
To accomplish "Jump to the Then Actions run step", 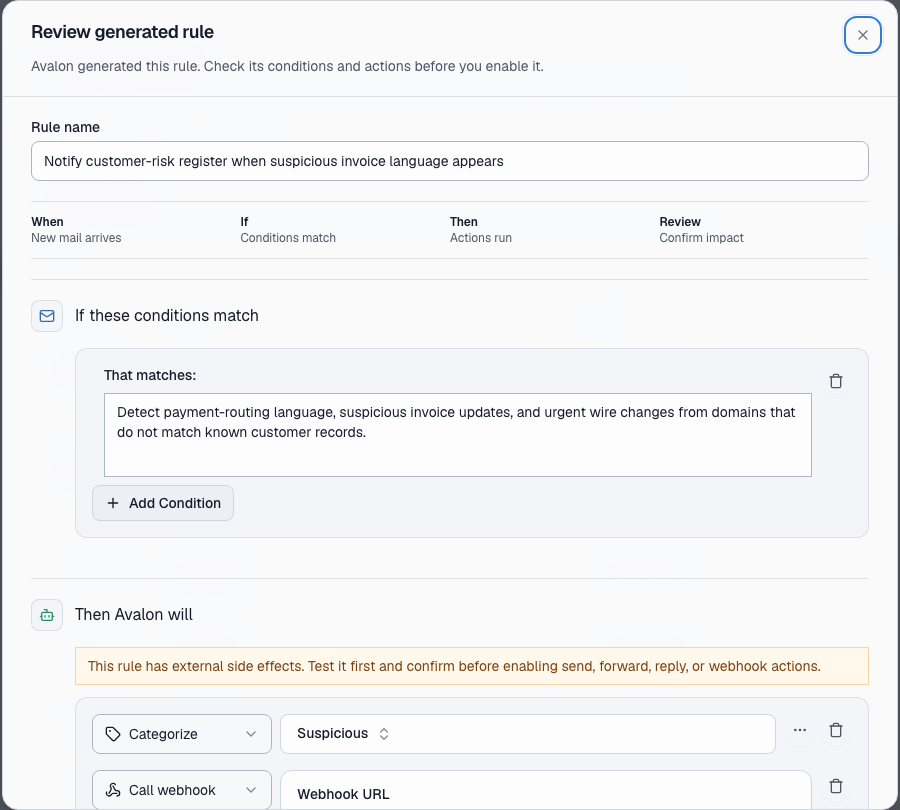I will (481, 230).
